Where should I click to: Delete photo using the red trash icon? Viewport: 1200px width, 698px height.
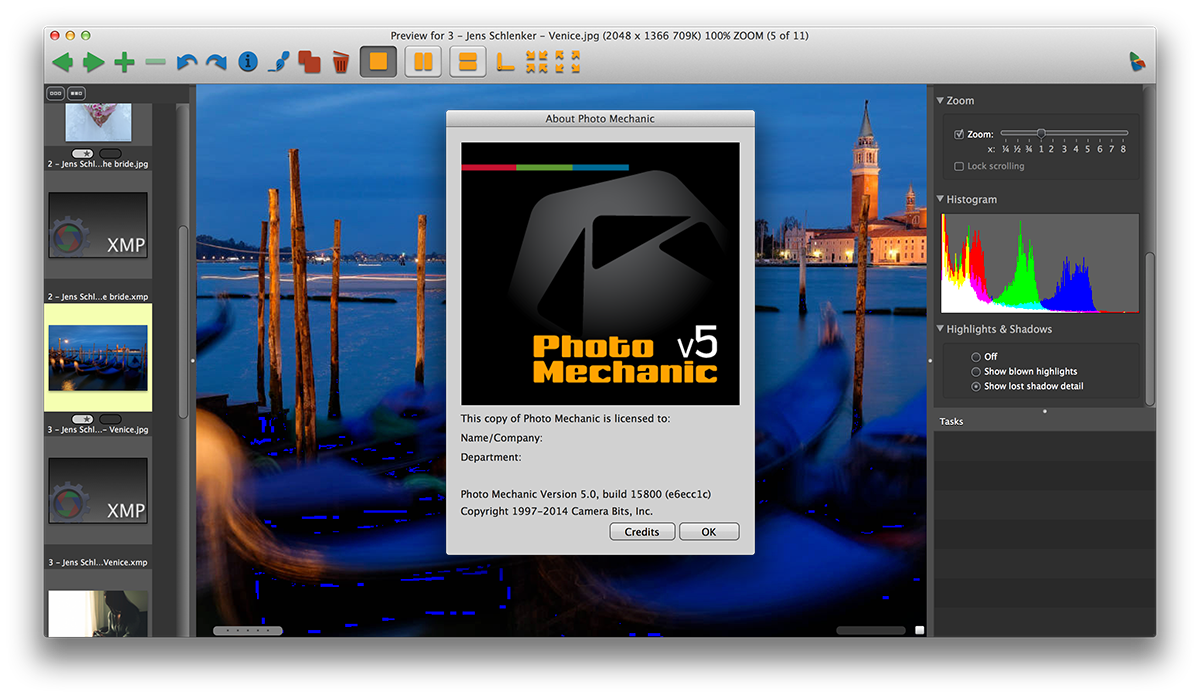(341, 63)
